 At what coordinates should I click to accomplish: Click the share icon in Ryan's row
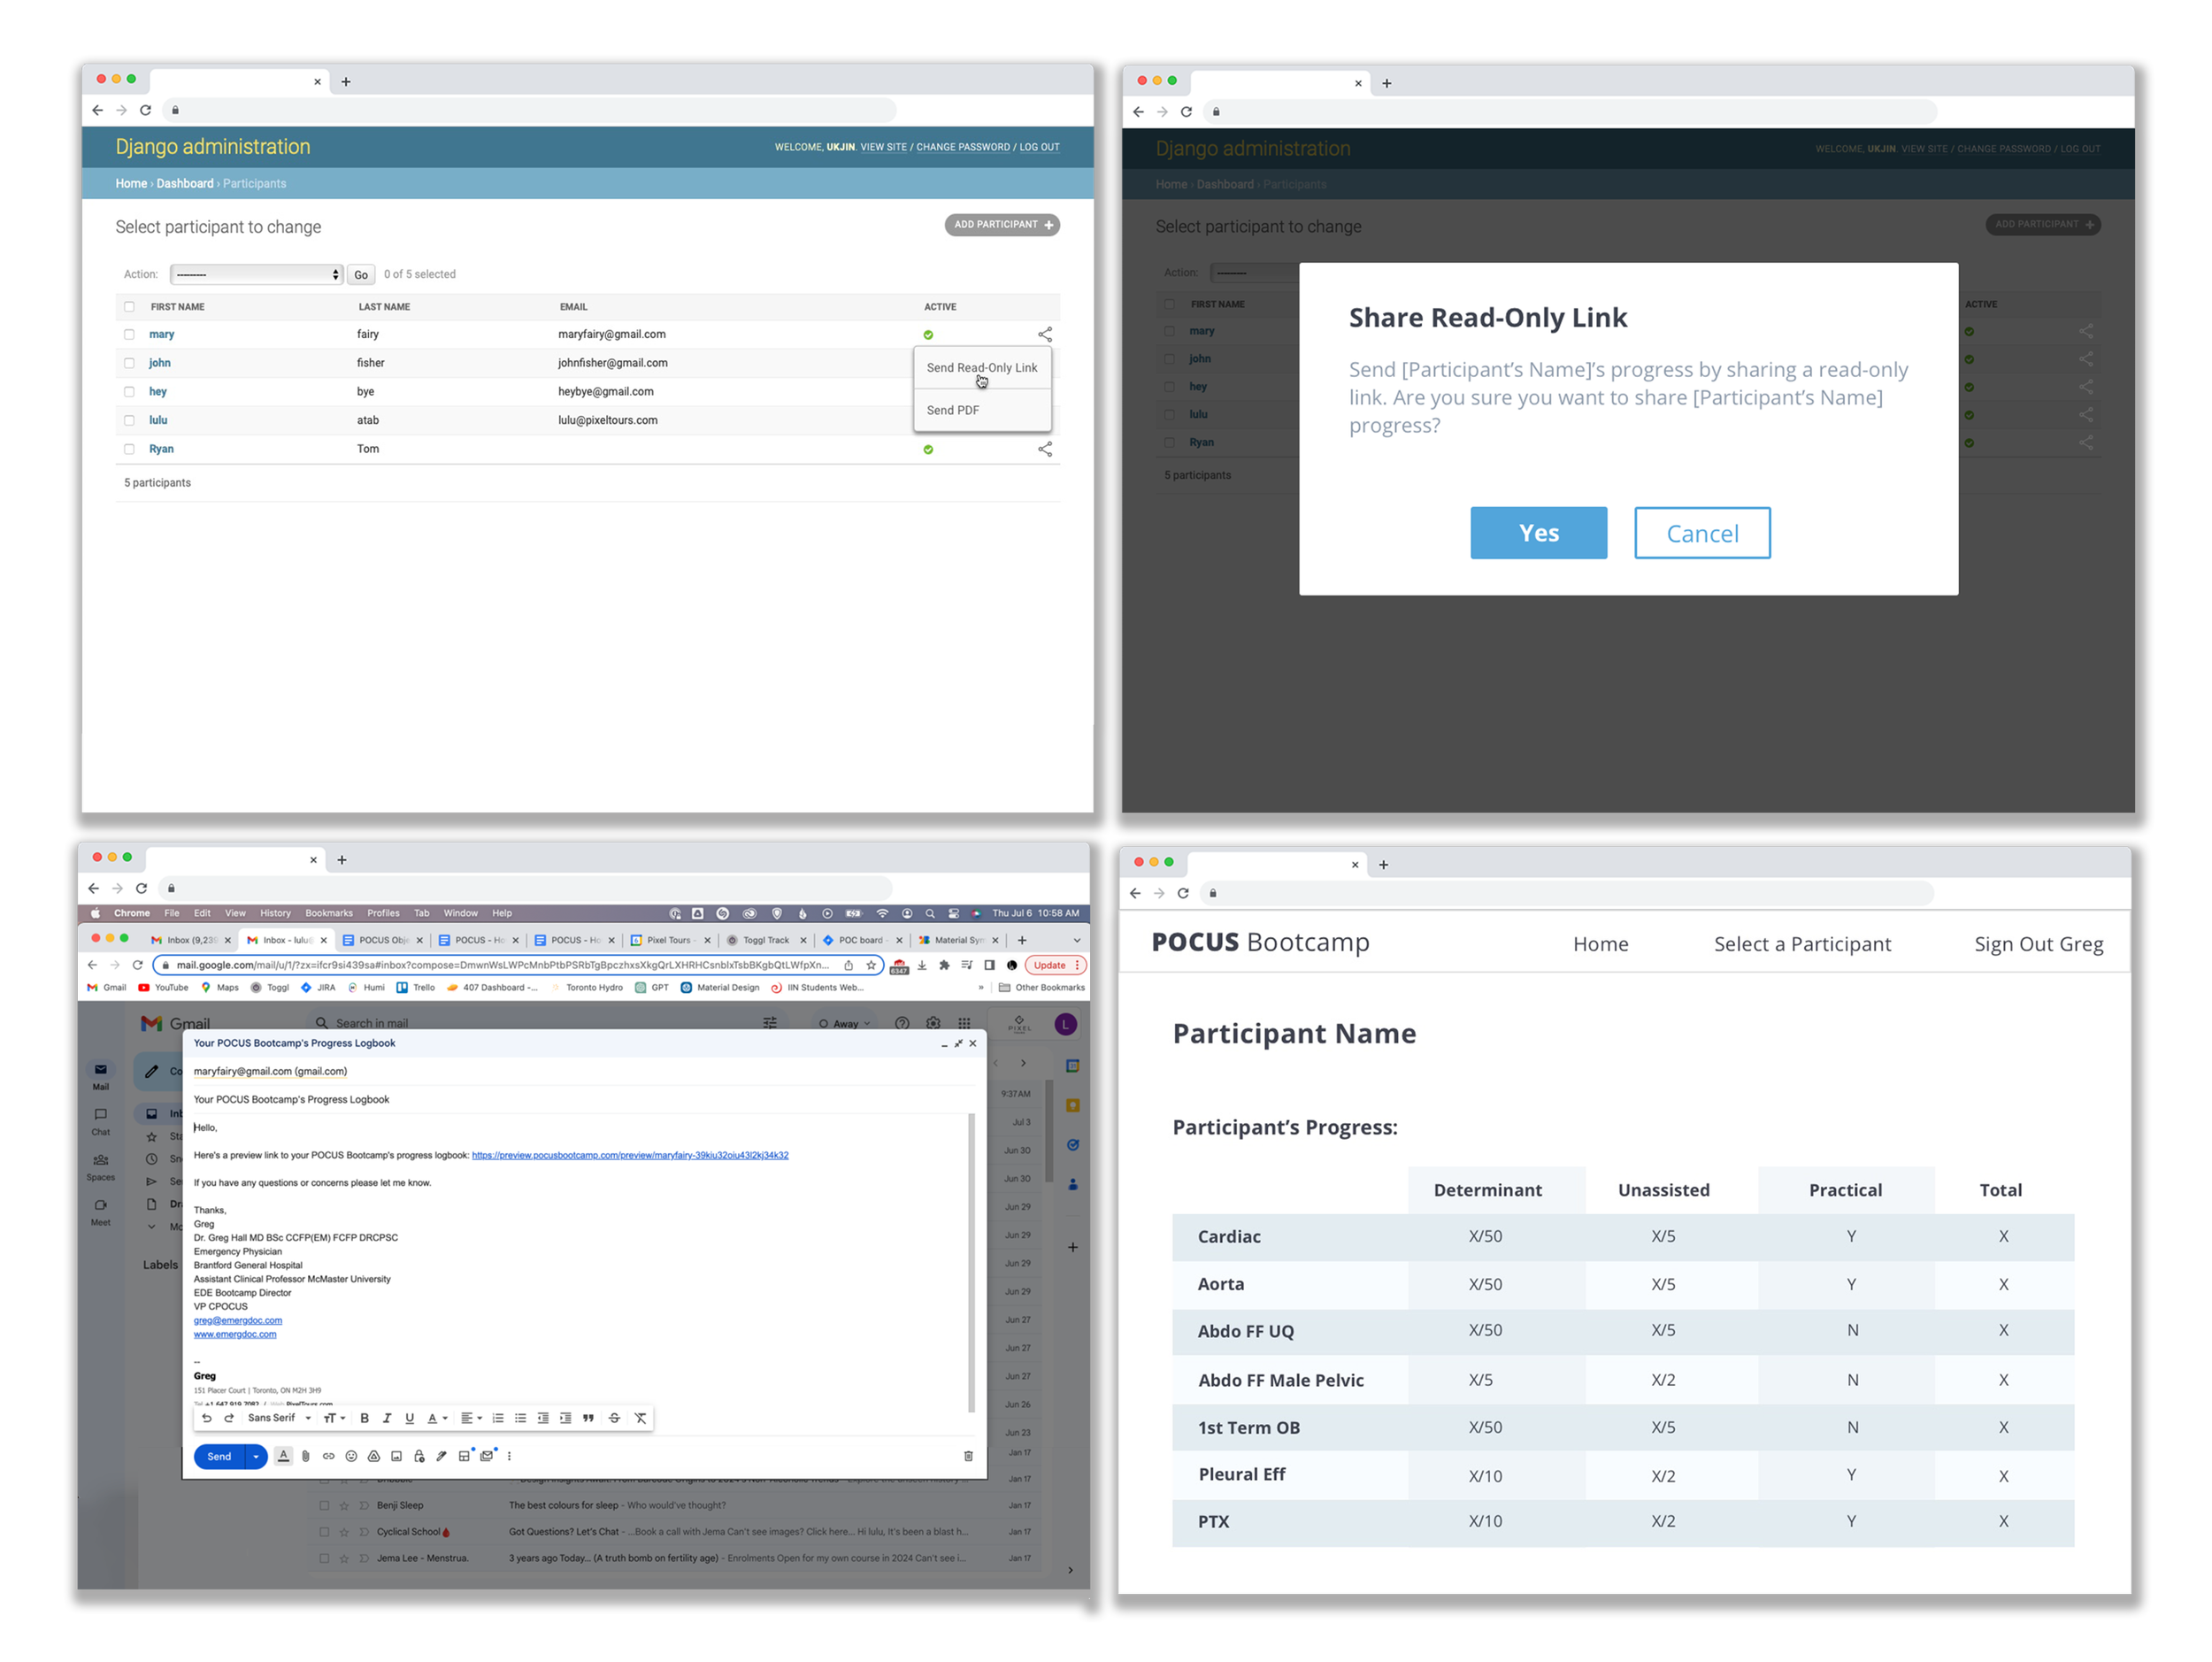pyautogui.click(x=1045, y=449)
